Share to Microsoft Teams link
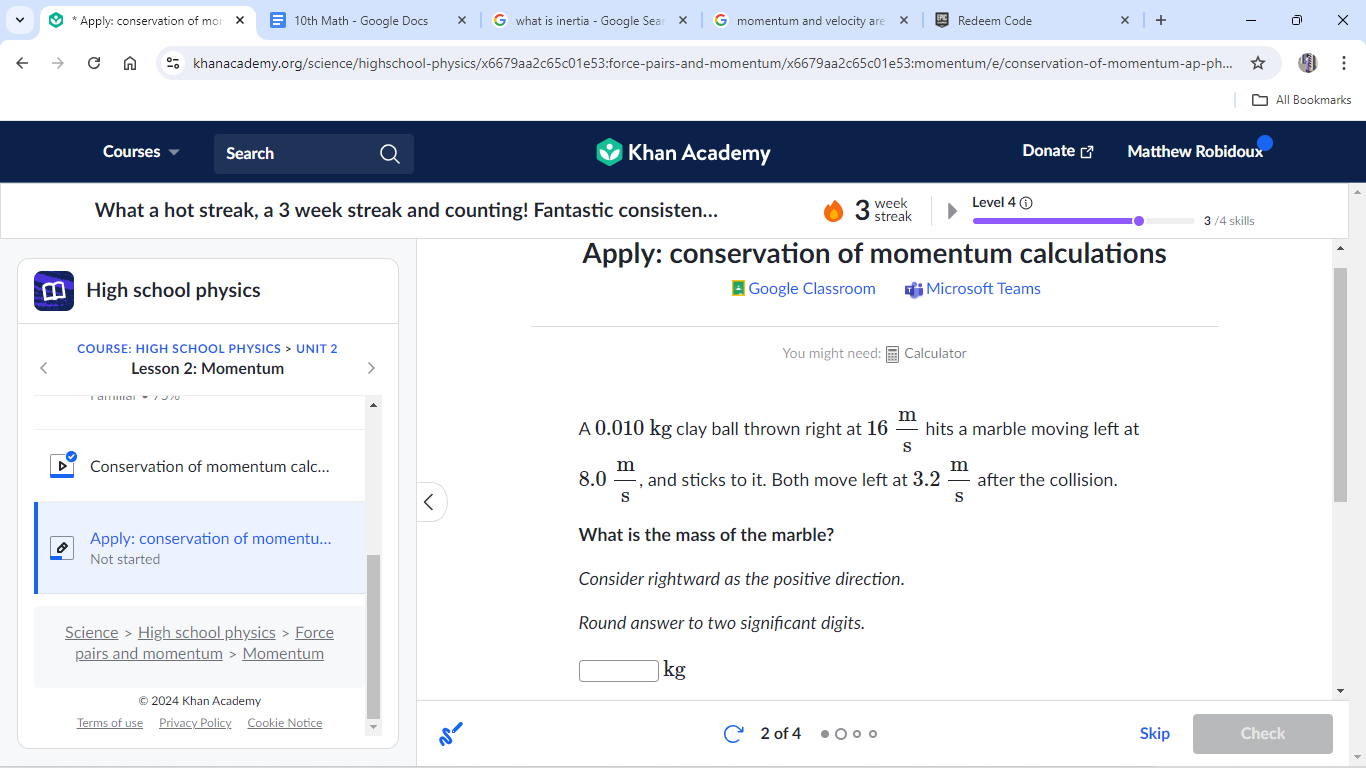The width and height of the screenshot is (1366, 768). [x=973, y=289]
